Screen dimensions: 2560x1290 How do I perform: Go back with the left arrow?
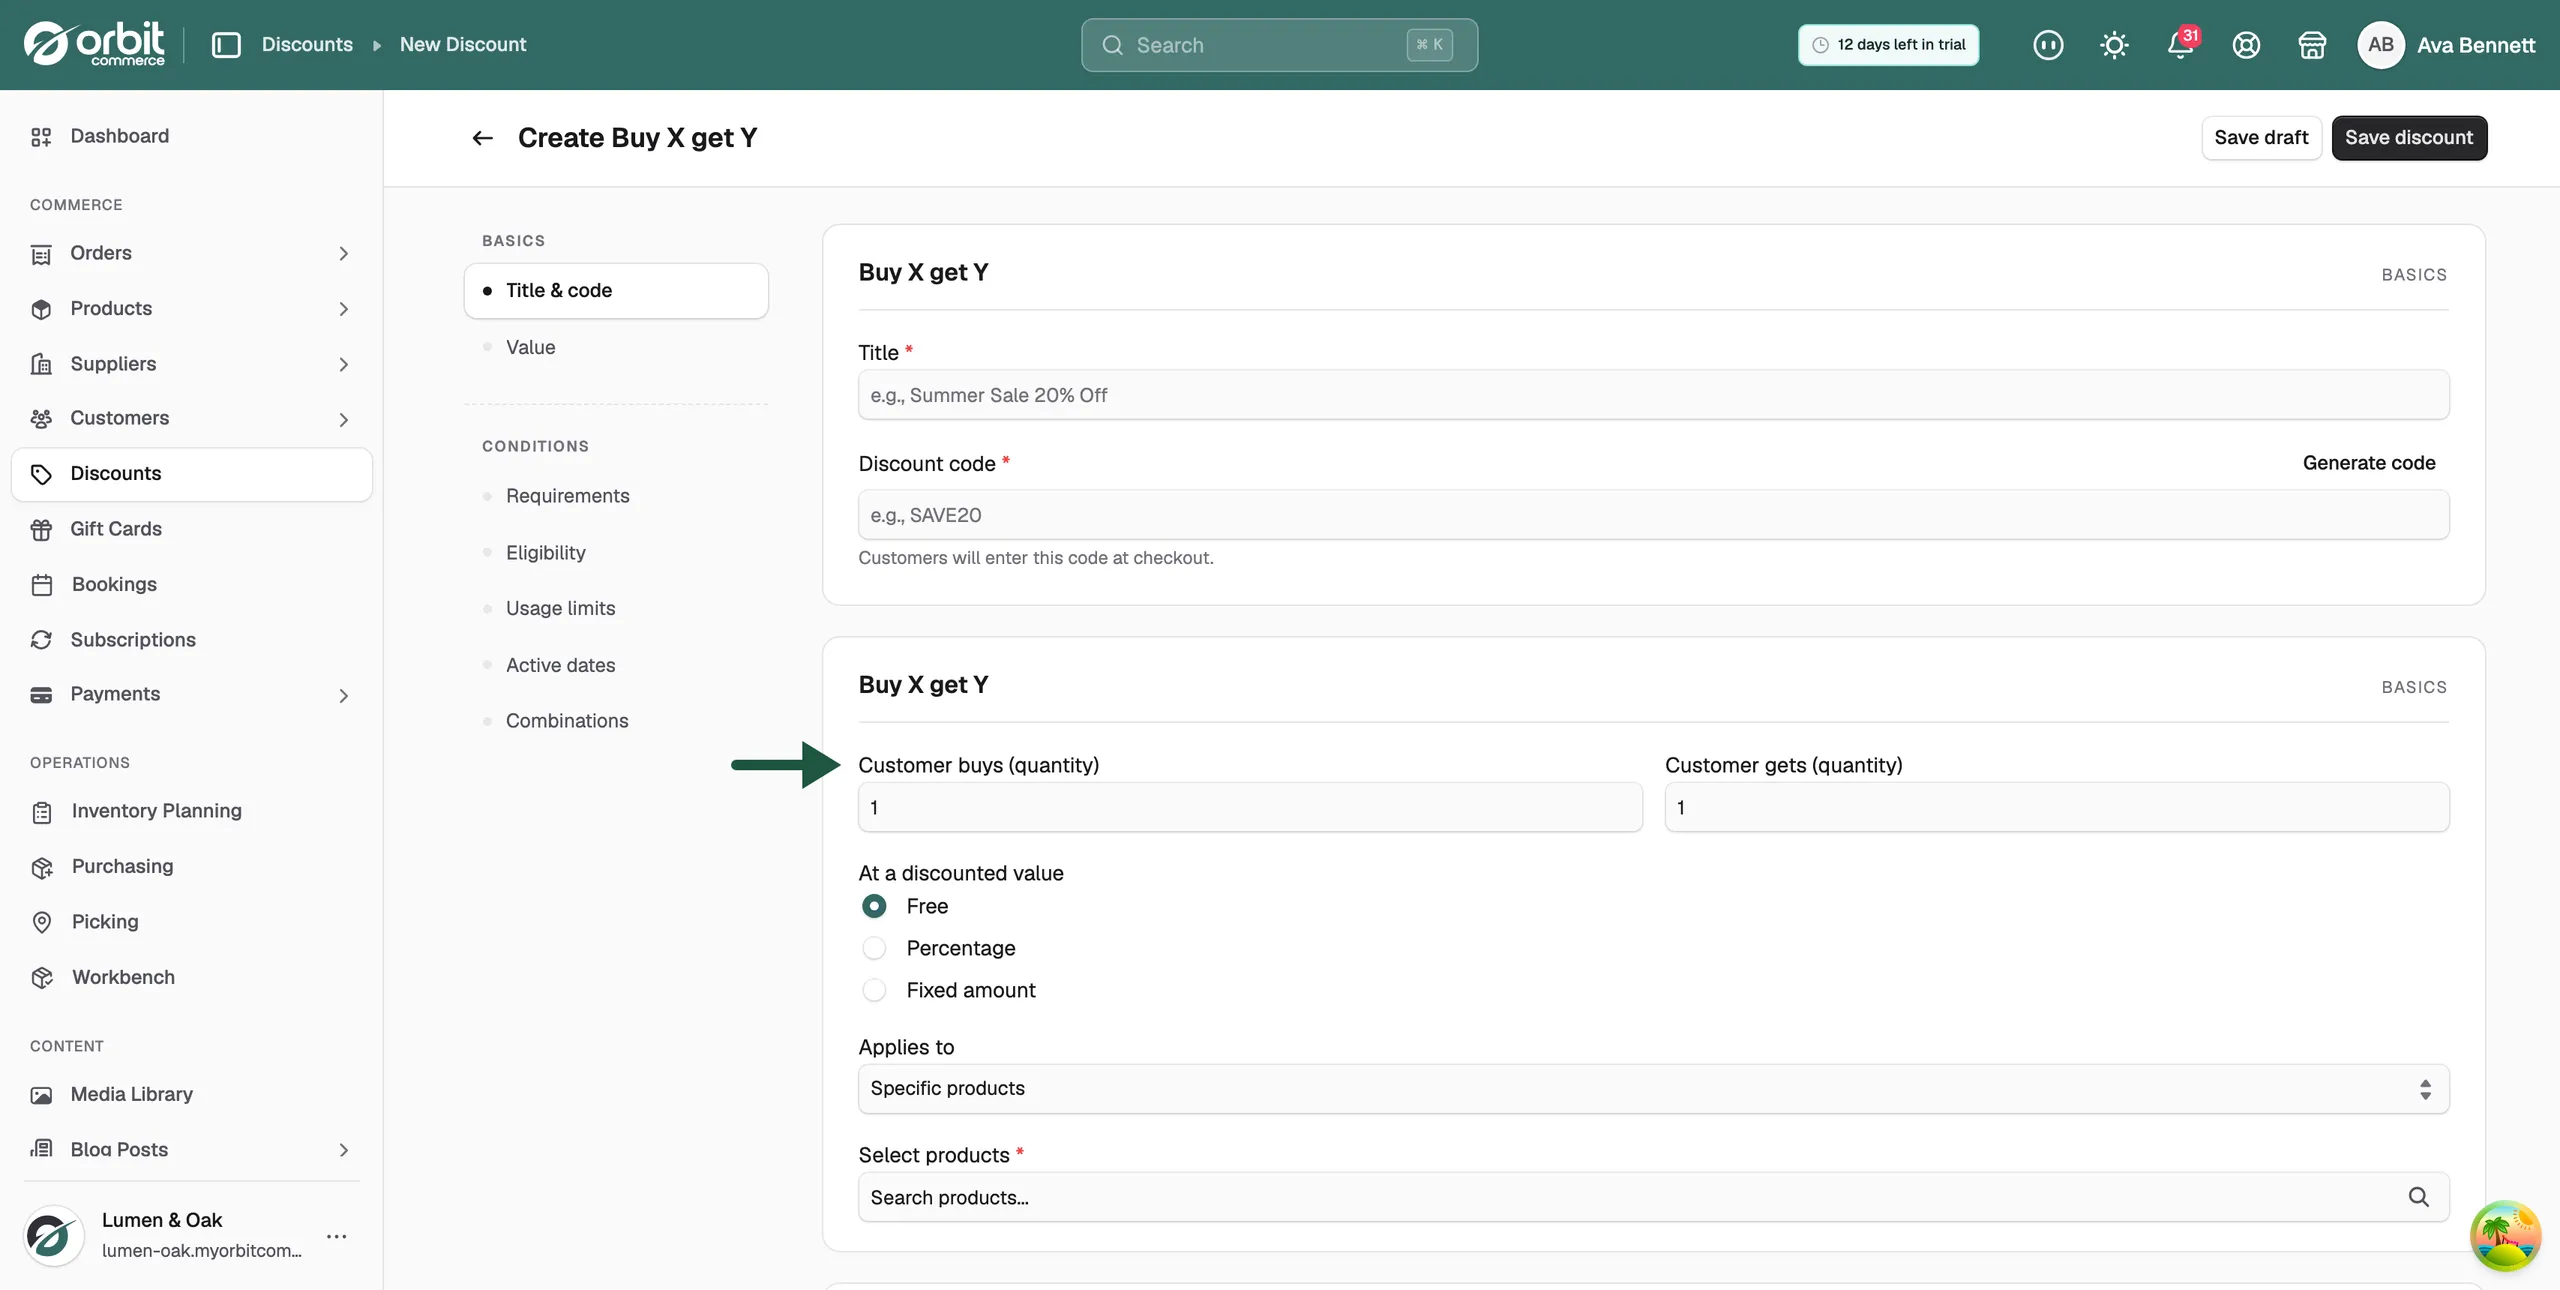coord(483,138)
